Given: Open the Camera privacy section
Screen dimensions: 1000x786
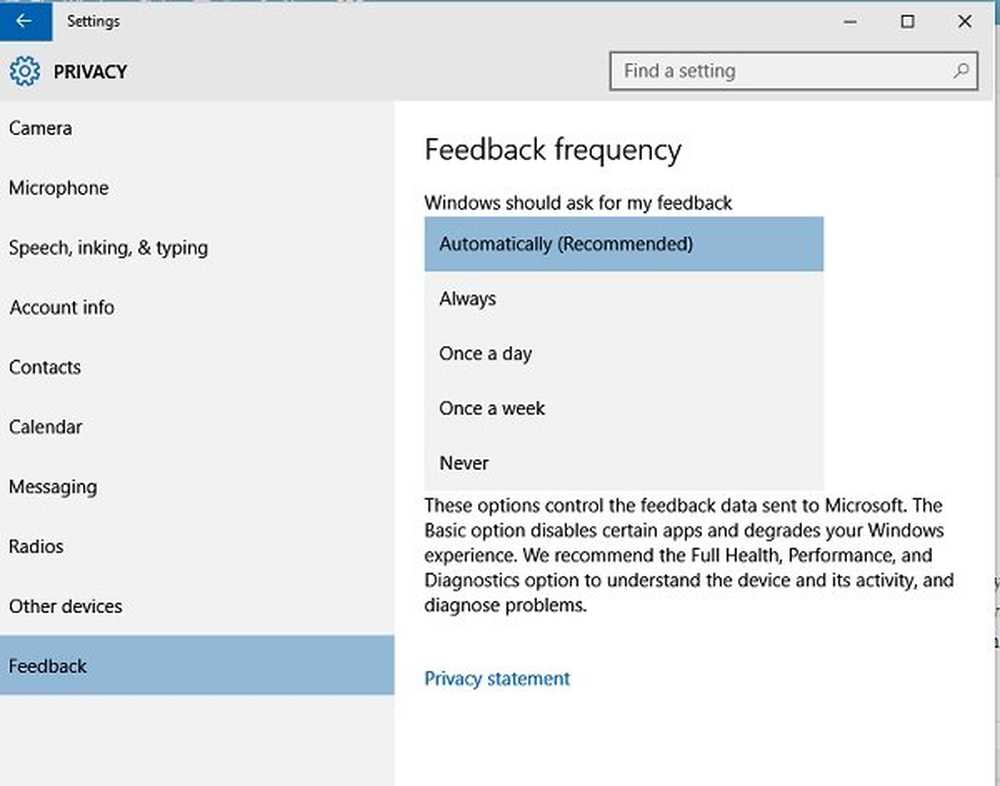Looking at the screenshot, I should pyautogui.click(x=197, y=128).
